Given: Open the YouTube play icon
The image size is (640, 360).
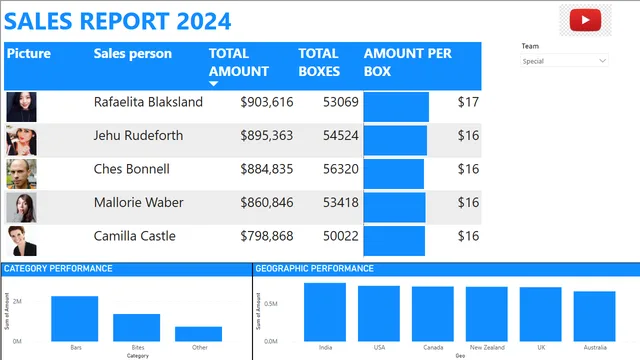Looking at the screenshot, I should pyautogui.click(x=585, y=20).
